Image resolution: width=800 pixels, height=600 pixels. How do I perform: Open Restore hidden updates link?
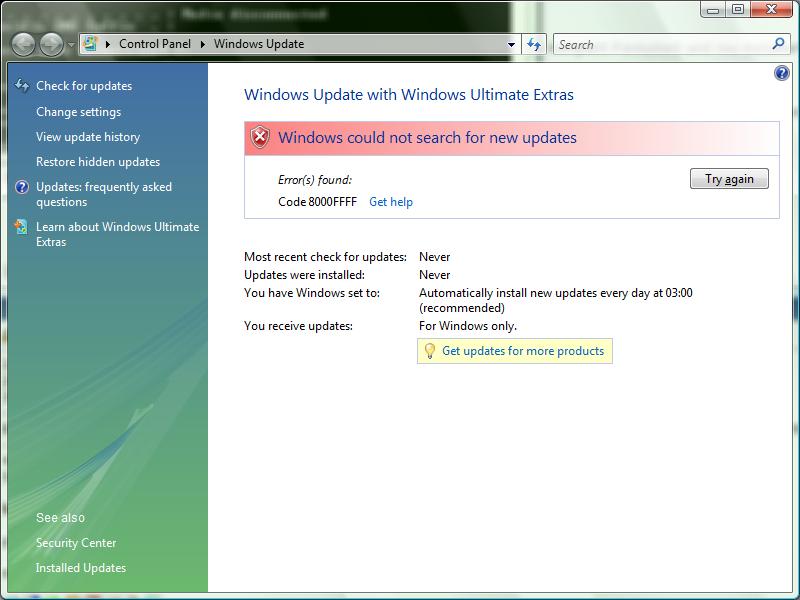click(98, 162)
